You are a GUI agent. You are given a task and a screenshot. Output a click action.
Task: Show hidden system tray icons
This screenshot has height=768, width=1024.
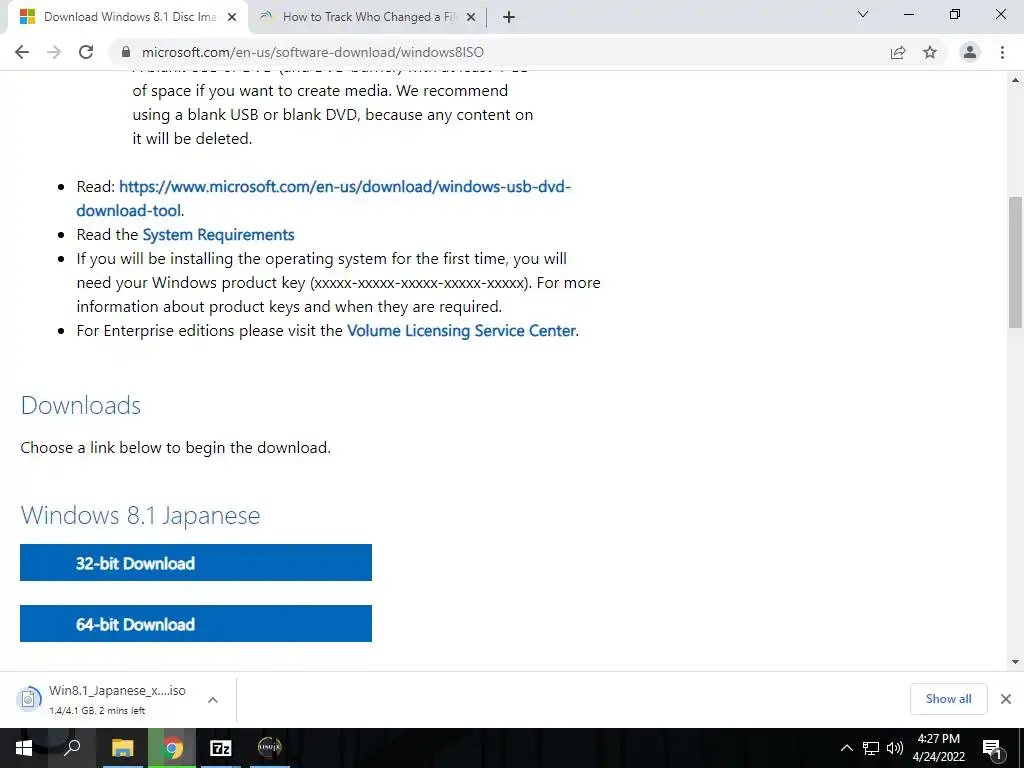click(x=846, y=748)
